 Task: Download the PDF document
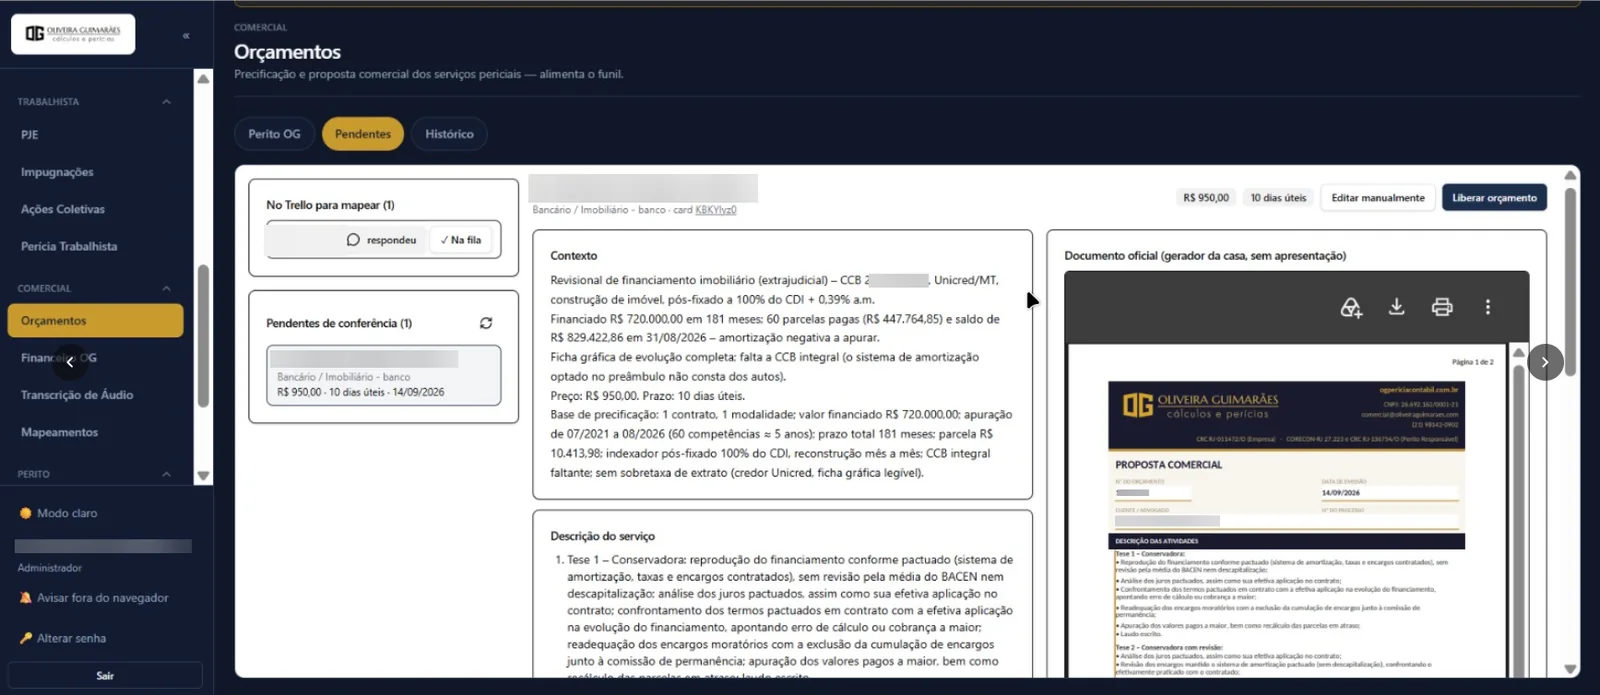(x=1397, y=307)
